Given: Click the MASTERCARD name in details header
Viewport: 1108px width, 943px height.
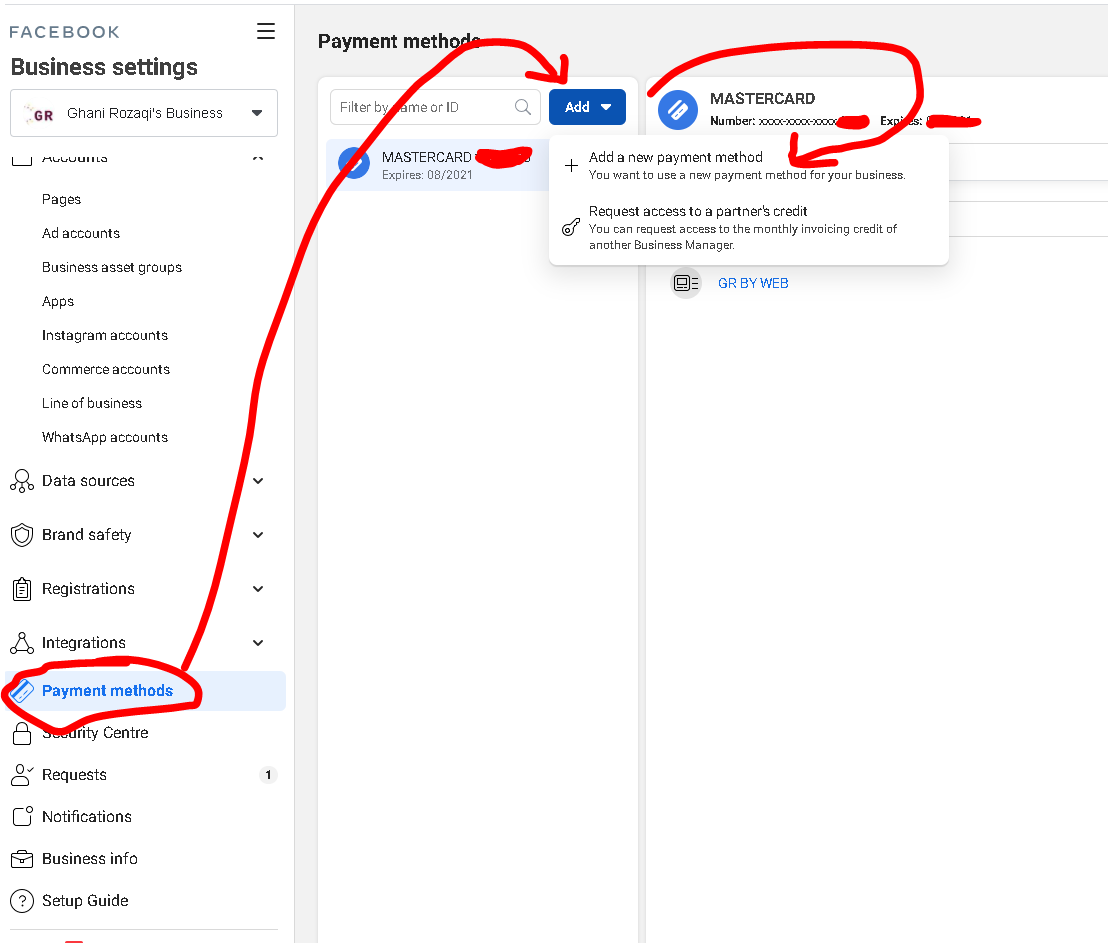Looking at the screenshot, I should pos(762,99).
